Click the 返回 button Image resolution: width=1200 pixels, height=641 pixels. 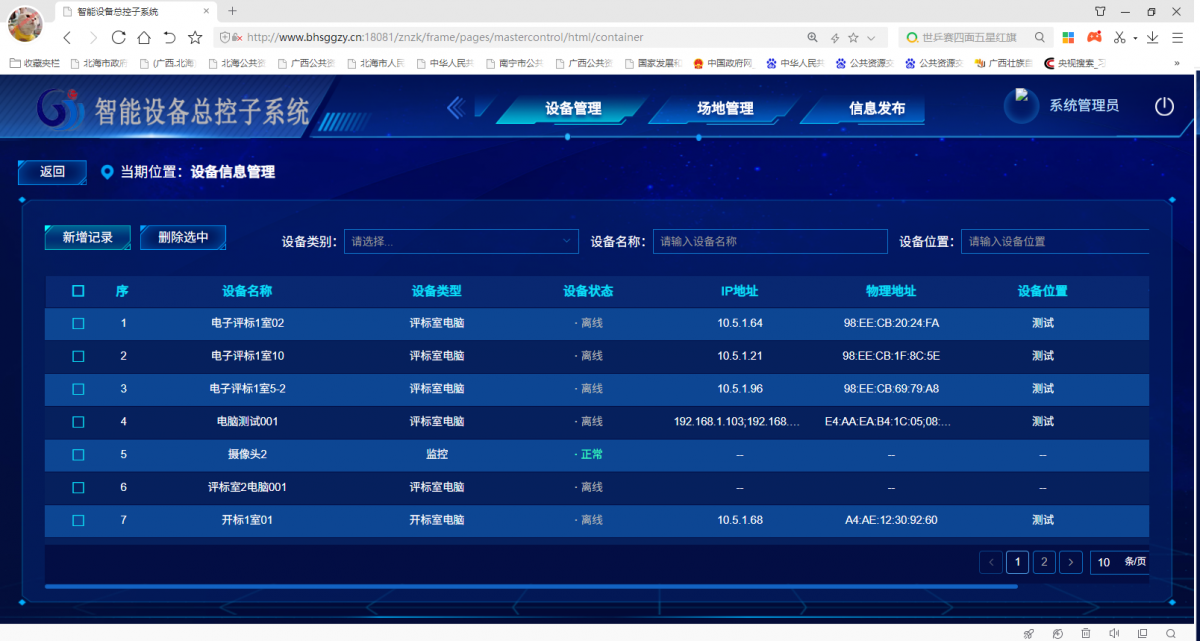coord(52,172)
